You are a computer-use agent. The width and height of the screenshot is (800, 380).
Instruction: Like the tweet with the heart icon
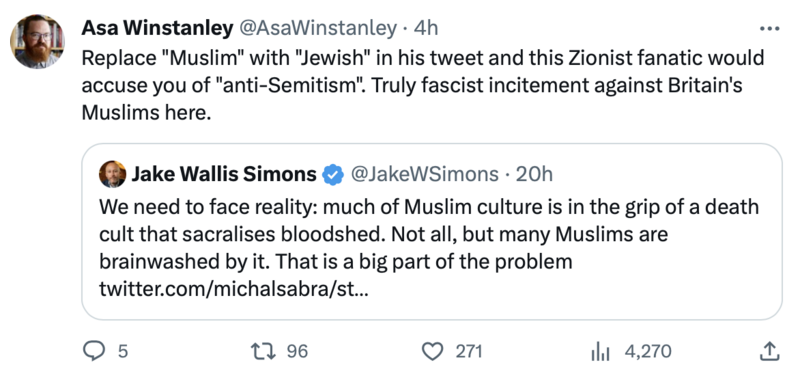pyautogui.click(x=433, y=351)
